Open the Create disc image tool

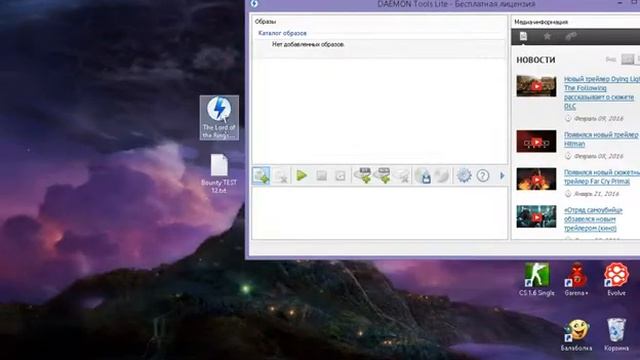pos(423,176)
